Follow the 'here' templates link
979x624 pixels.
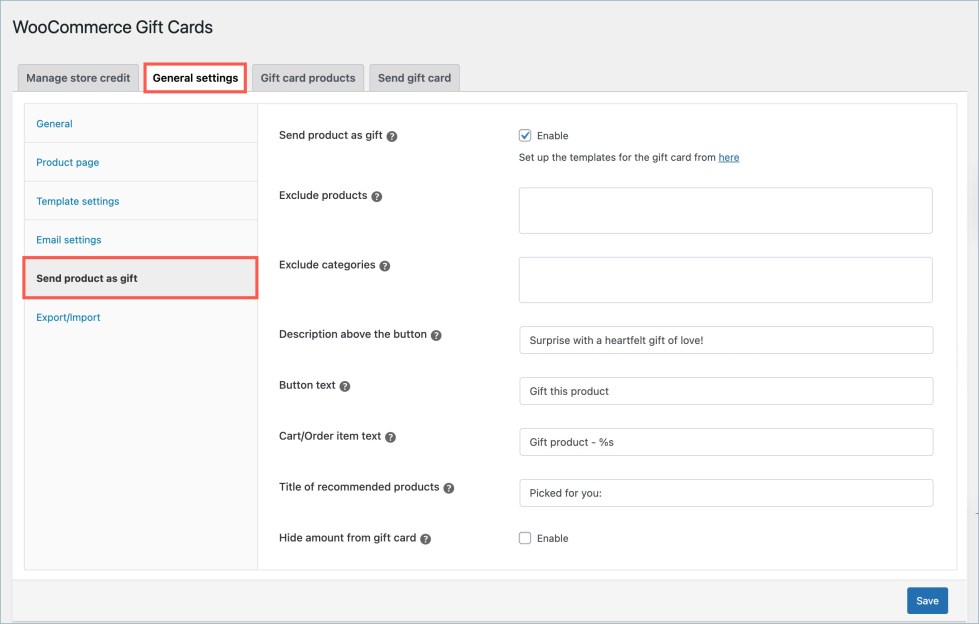[x=729, y=157]
